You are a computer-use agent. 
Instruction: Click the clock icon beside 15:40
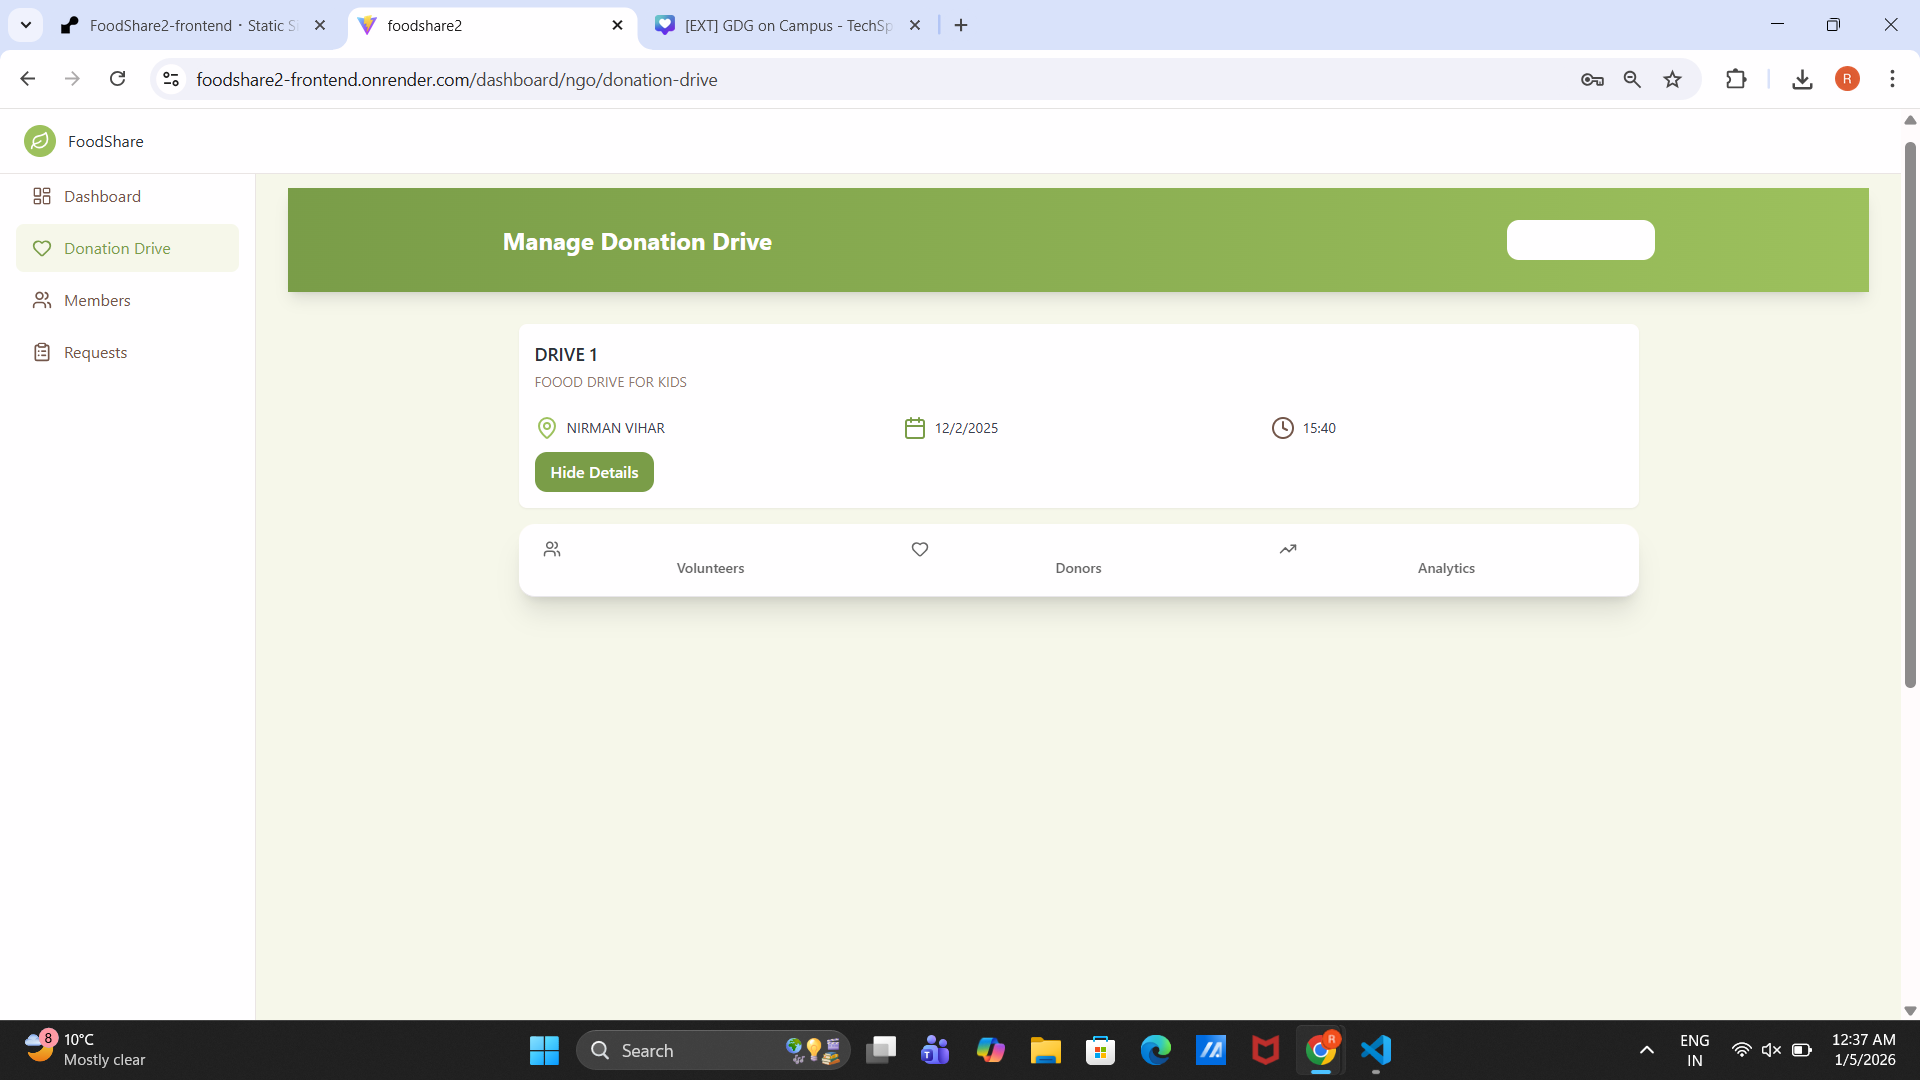[1282, 428]
